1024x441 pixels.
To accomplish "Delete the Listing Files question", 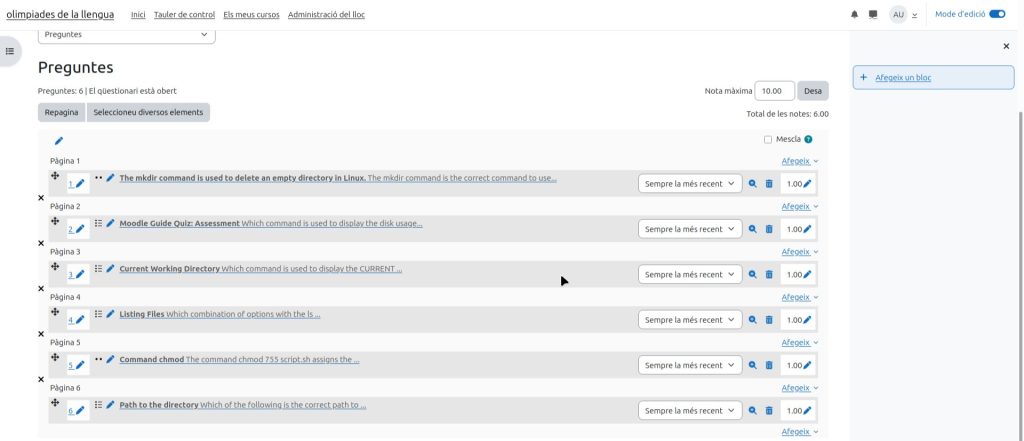I will point(769,320).
